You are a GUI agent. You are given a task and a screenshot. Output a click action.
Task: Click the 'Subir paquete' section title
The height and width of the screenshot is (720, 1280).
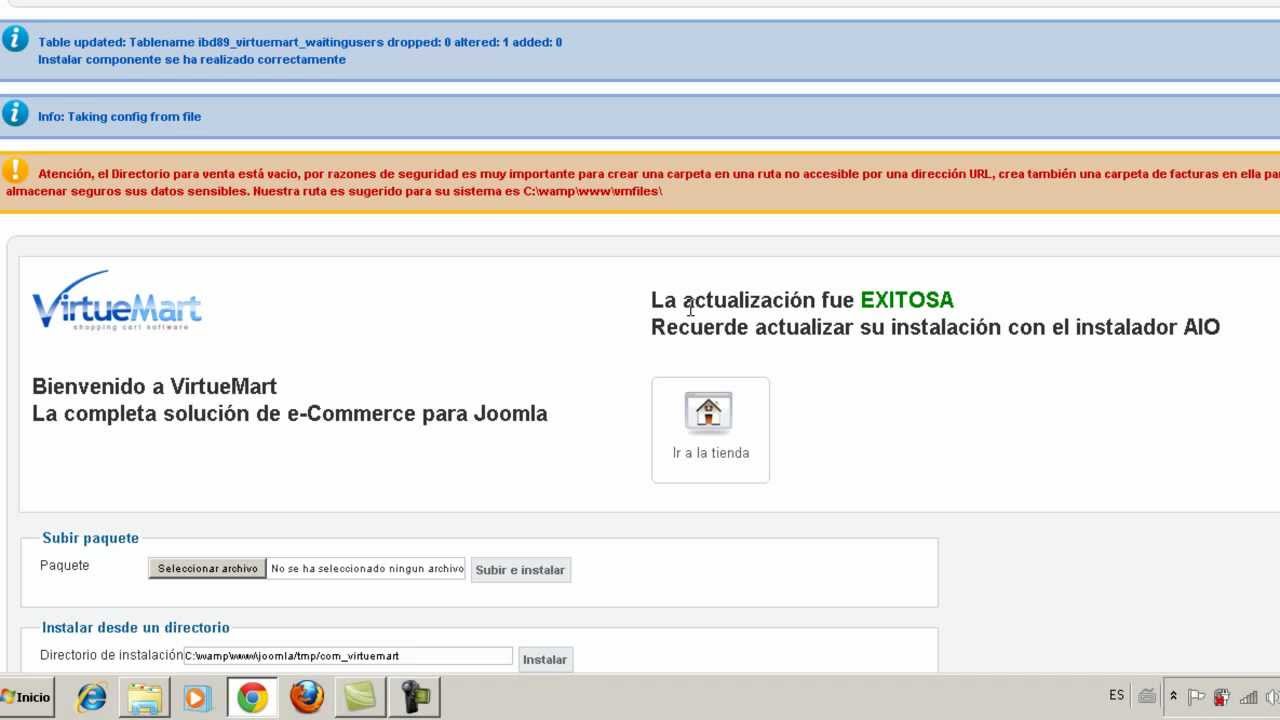(x=90, y=538)
